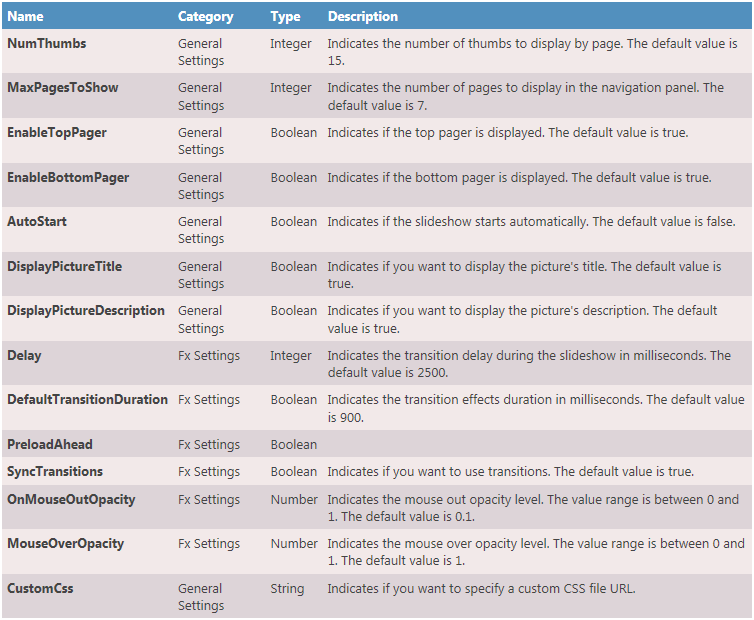Click the DefaultTransitionDuration property name

87,400
